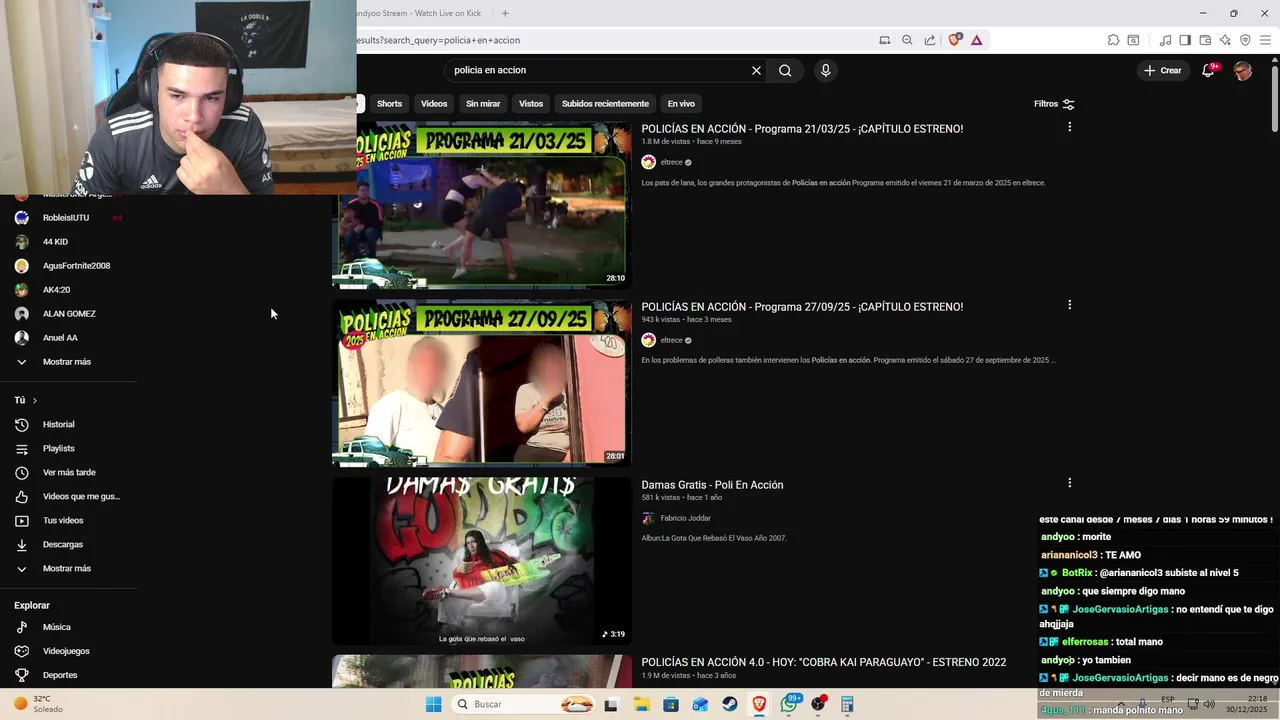Open the Filtros search filters

point(1054,104)
